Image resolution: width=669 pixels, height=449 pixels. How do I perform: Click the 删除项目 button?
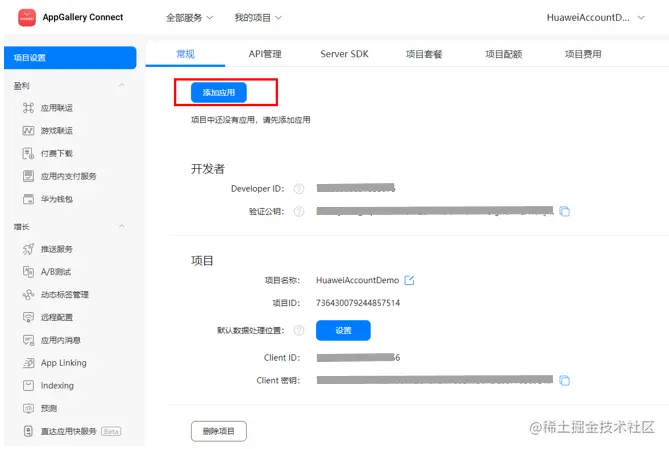point(219,431)
